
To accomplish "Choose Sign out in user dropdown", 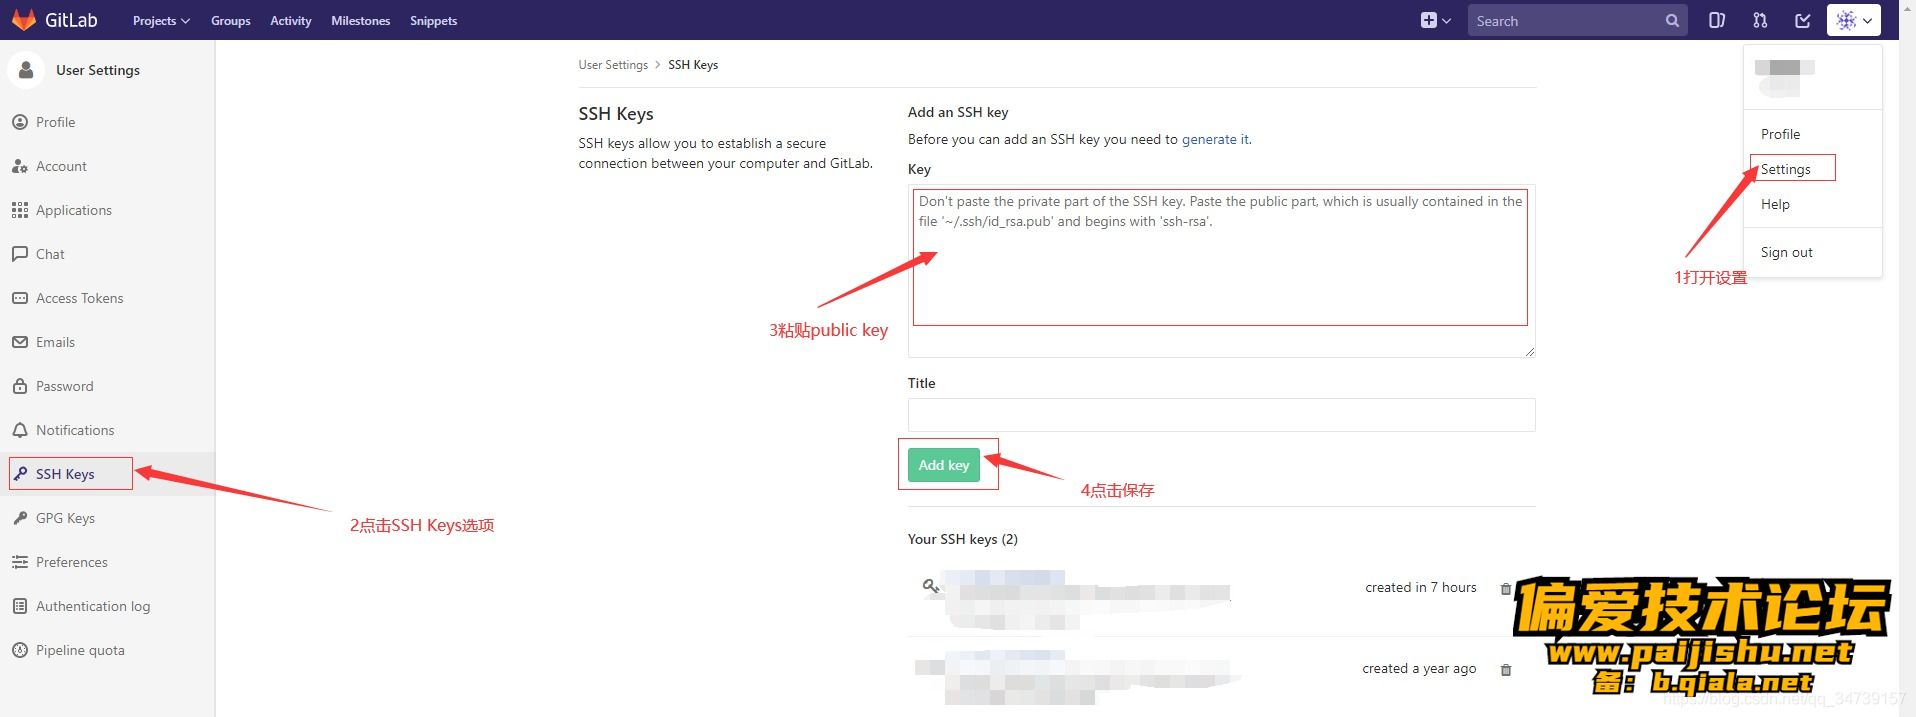I will [x=1787, y=252].
